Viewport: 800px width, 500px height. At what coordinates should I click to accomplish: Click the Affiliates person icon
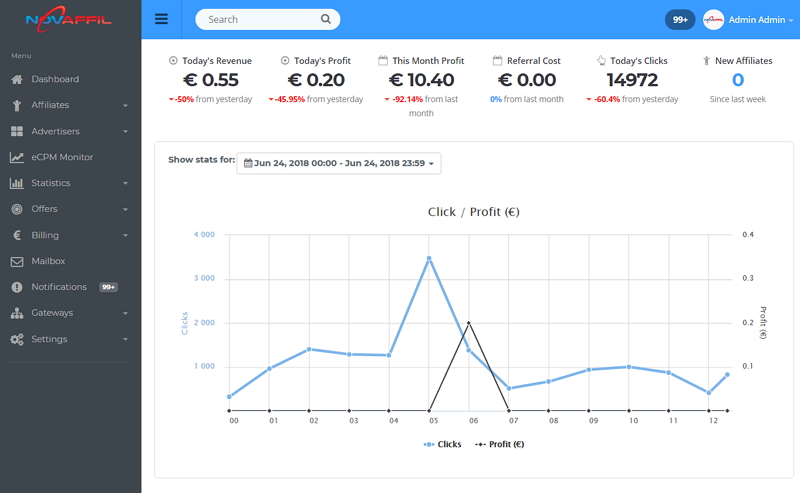[x=17, y=105]
